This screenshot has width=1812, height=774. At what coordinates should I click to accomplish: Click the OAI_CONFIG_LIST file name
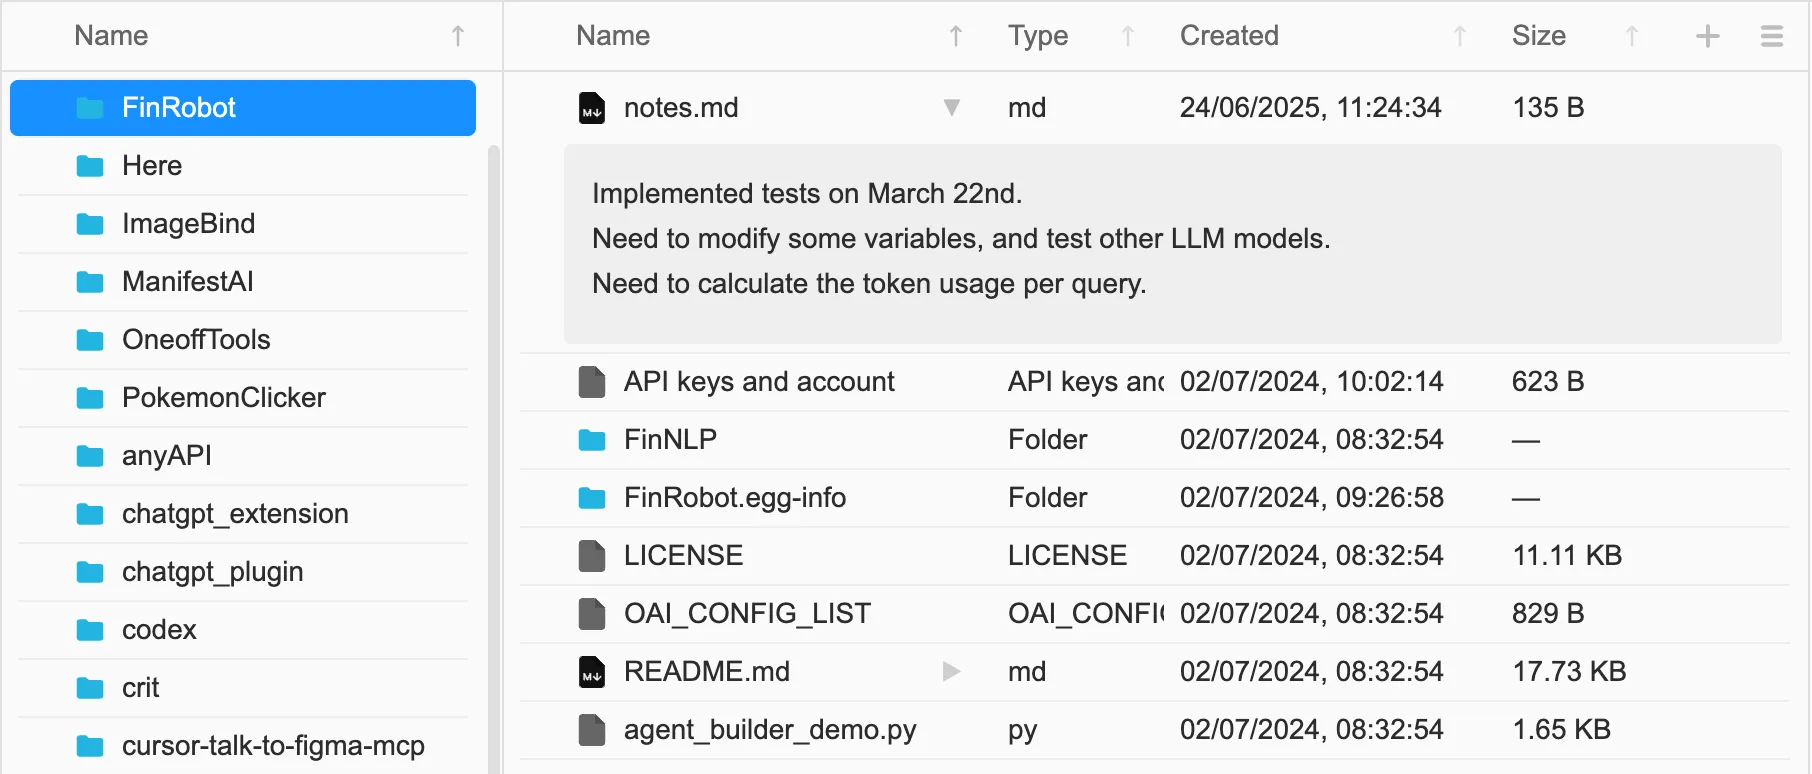point(747,614)
